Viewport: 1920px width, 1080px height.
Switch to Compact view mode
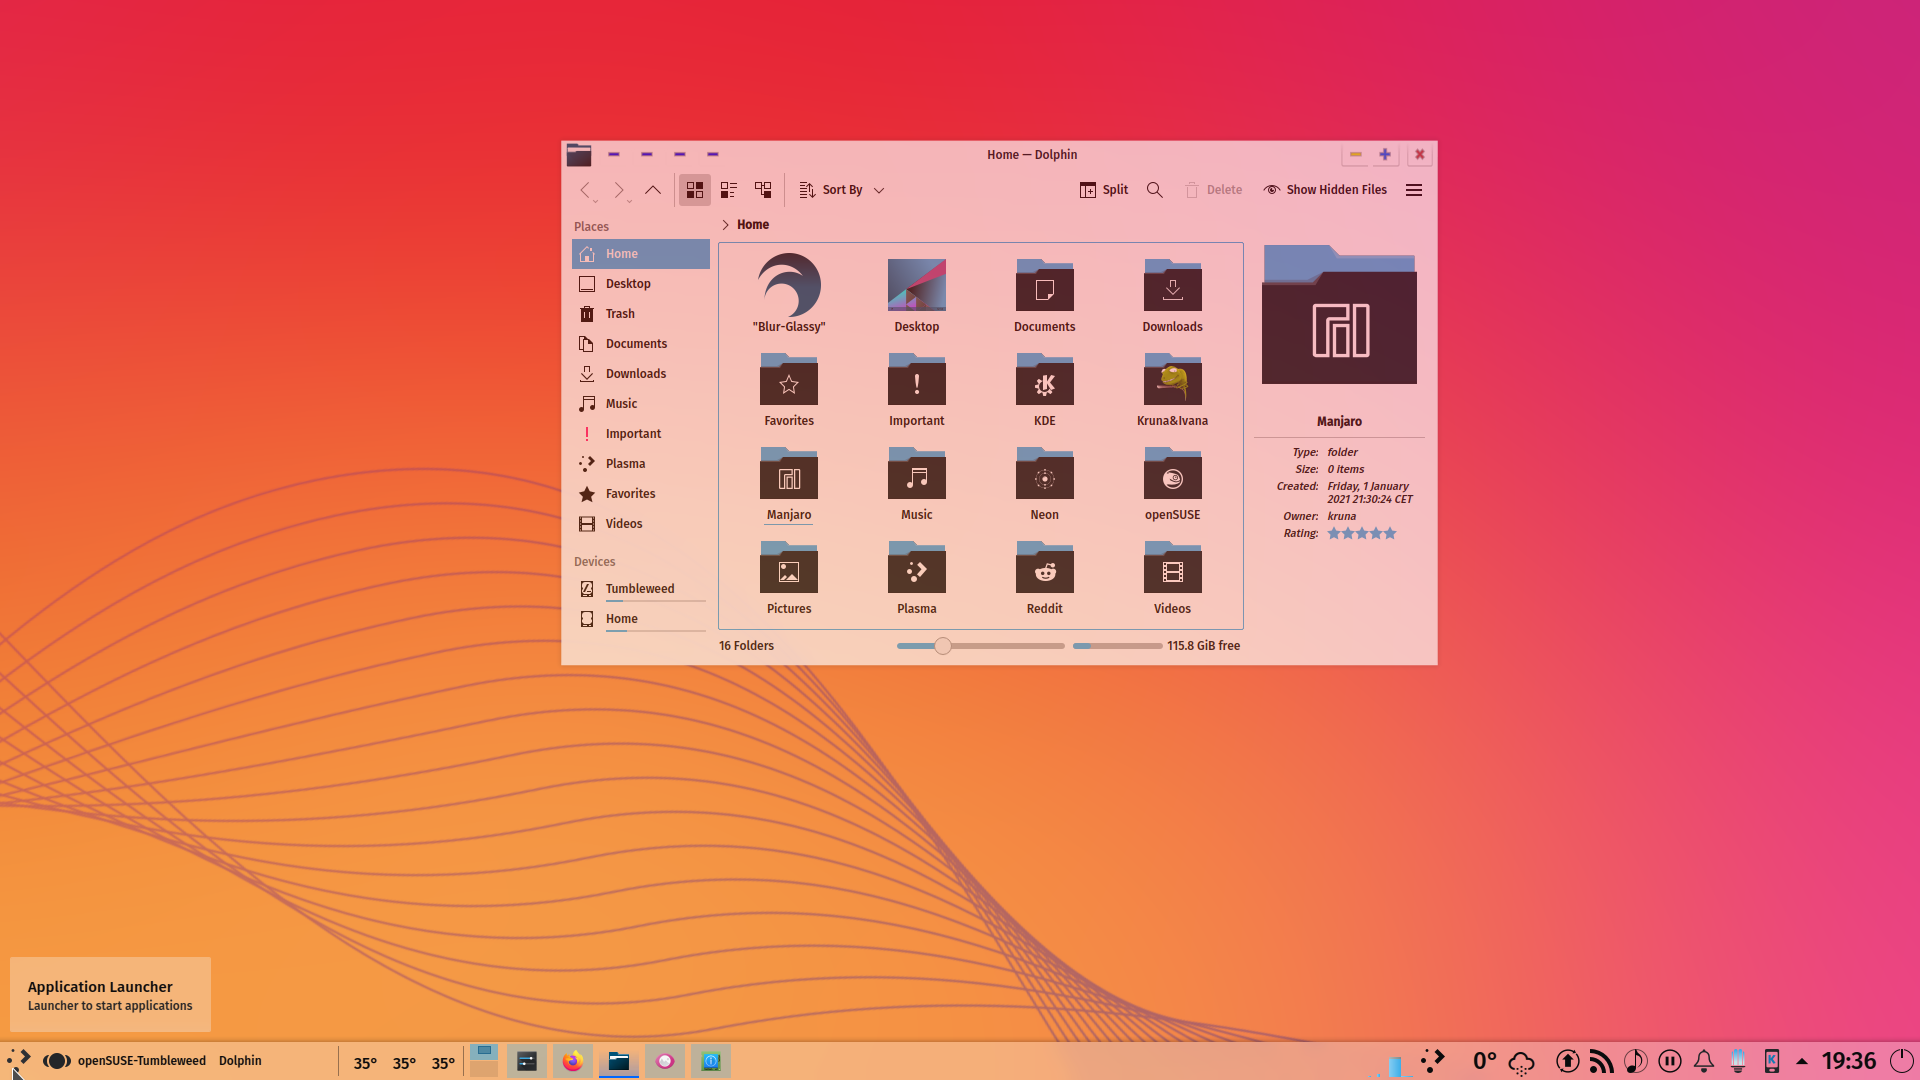(x=729, y=190)
